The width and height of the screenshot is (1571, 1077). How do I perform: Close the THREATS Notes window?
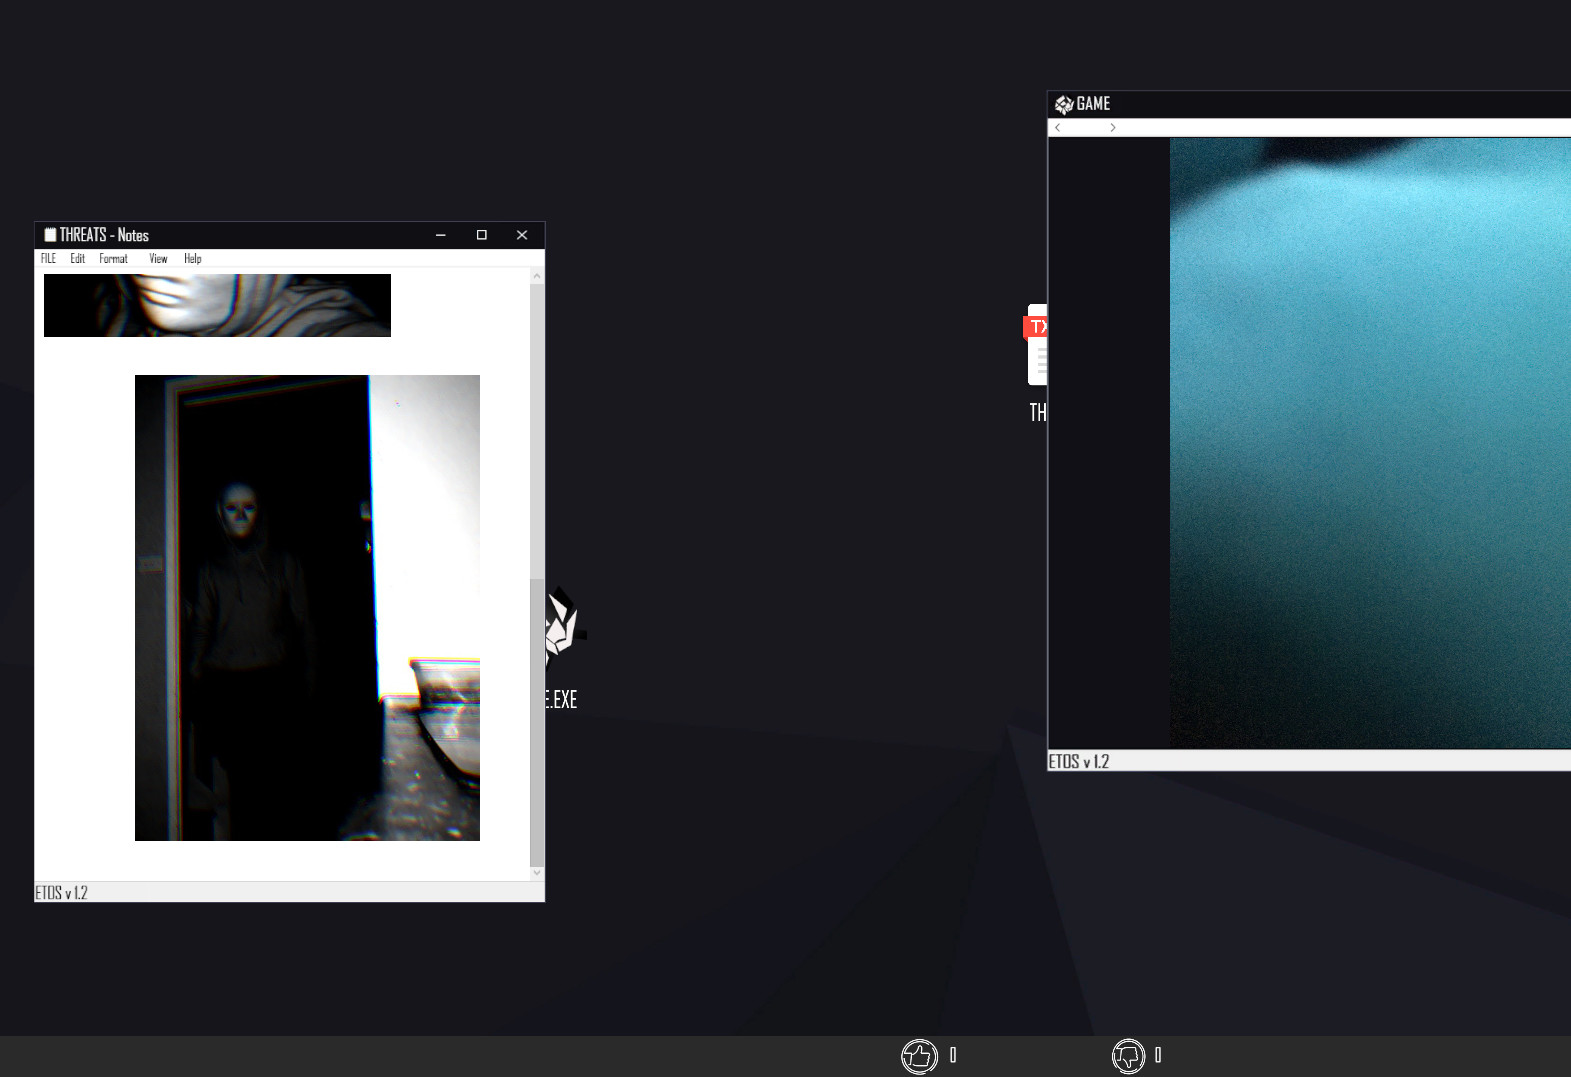tap(521, 235)
